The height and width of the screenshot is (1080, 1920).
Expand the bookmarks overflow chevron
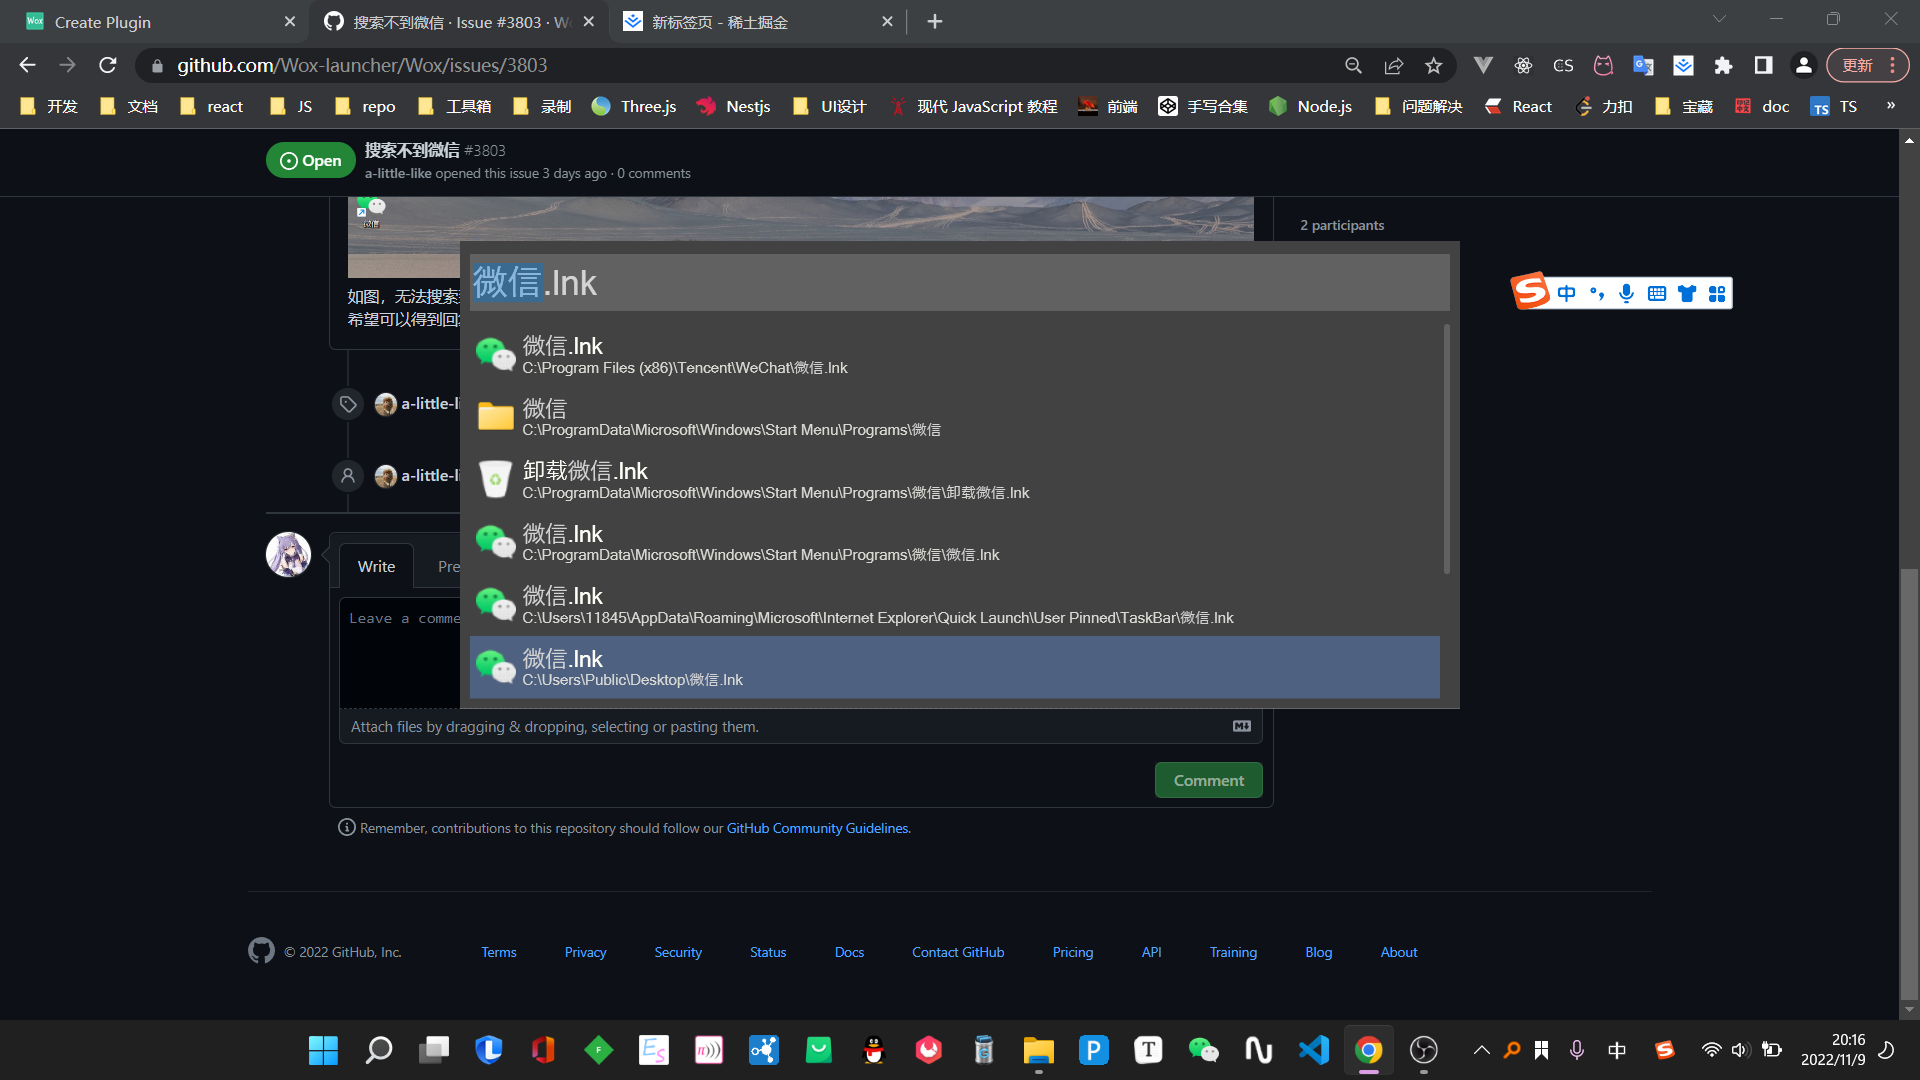(1890, 105)
